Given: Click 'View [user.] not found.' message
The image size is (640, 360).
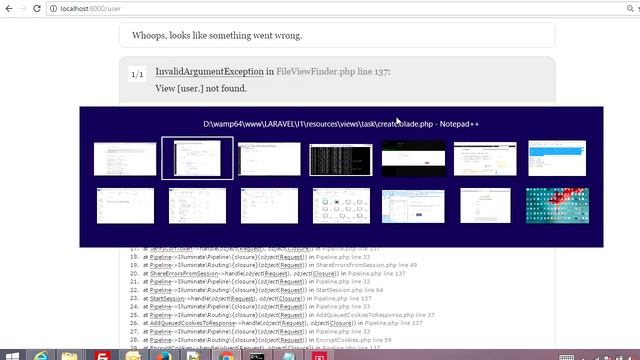Looking at the screenshot, I should click(x=201, y=89).
